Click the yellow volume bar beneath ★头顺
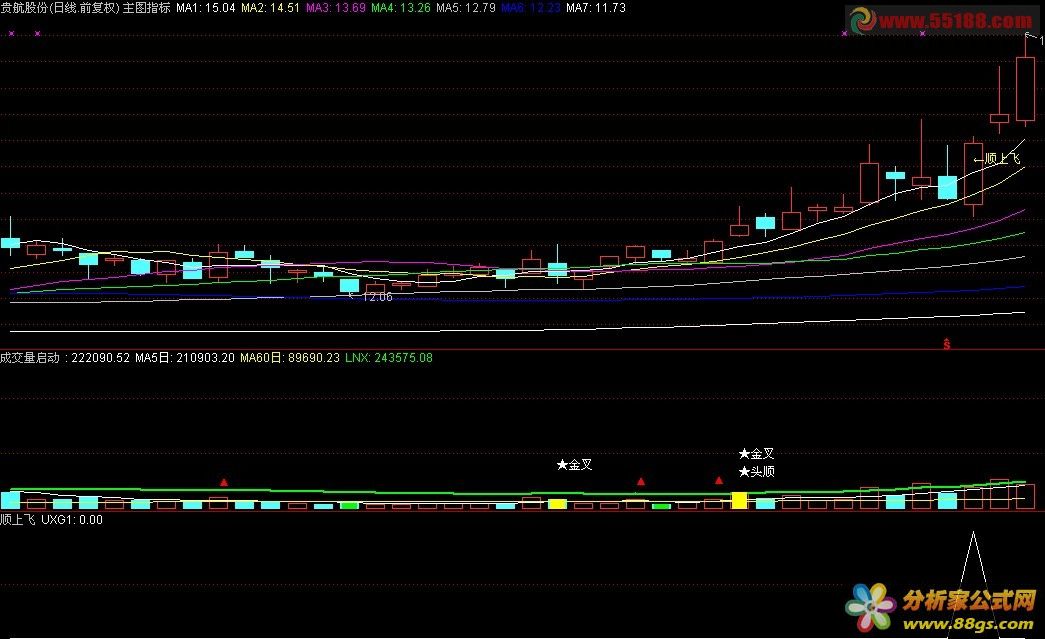 (739, 501)
